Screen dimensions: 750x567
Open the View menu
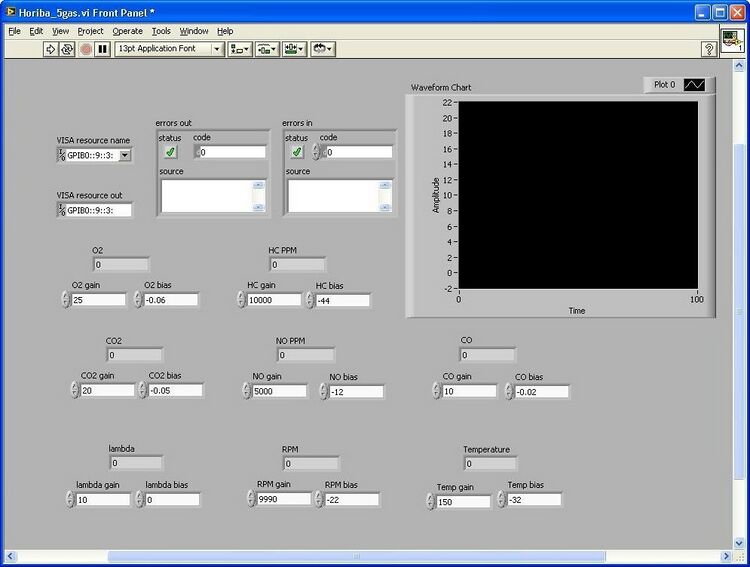pos(60,31)
